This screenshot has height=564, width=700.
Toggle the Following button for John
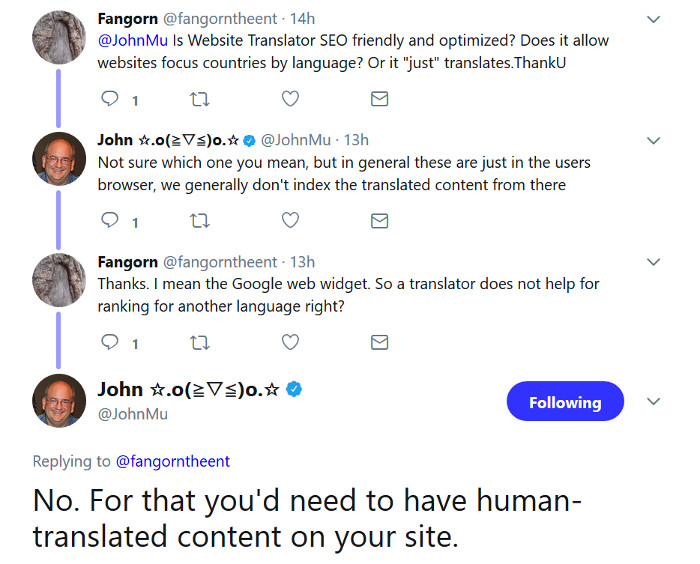[x=565, y=402]
